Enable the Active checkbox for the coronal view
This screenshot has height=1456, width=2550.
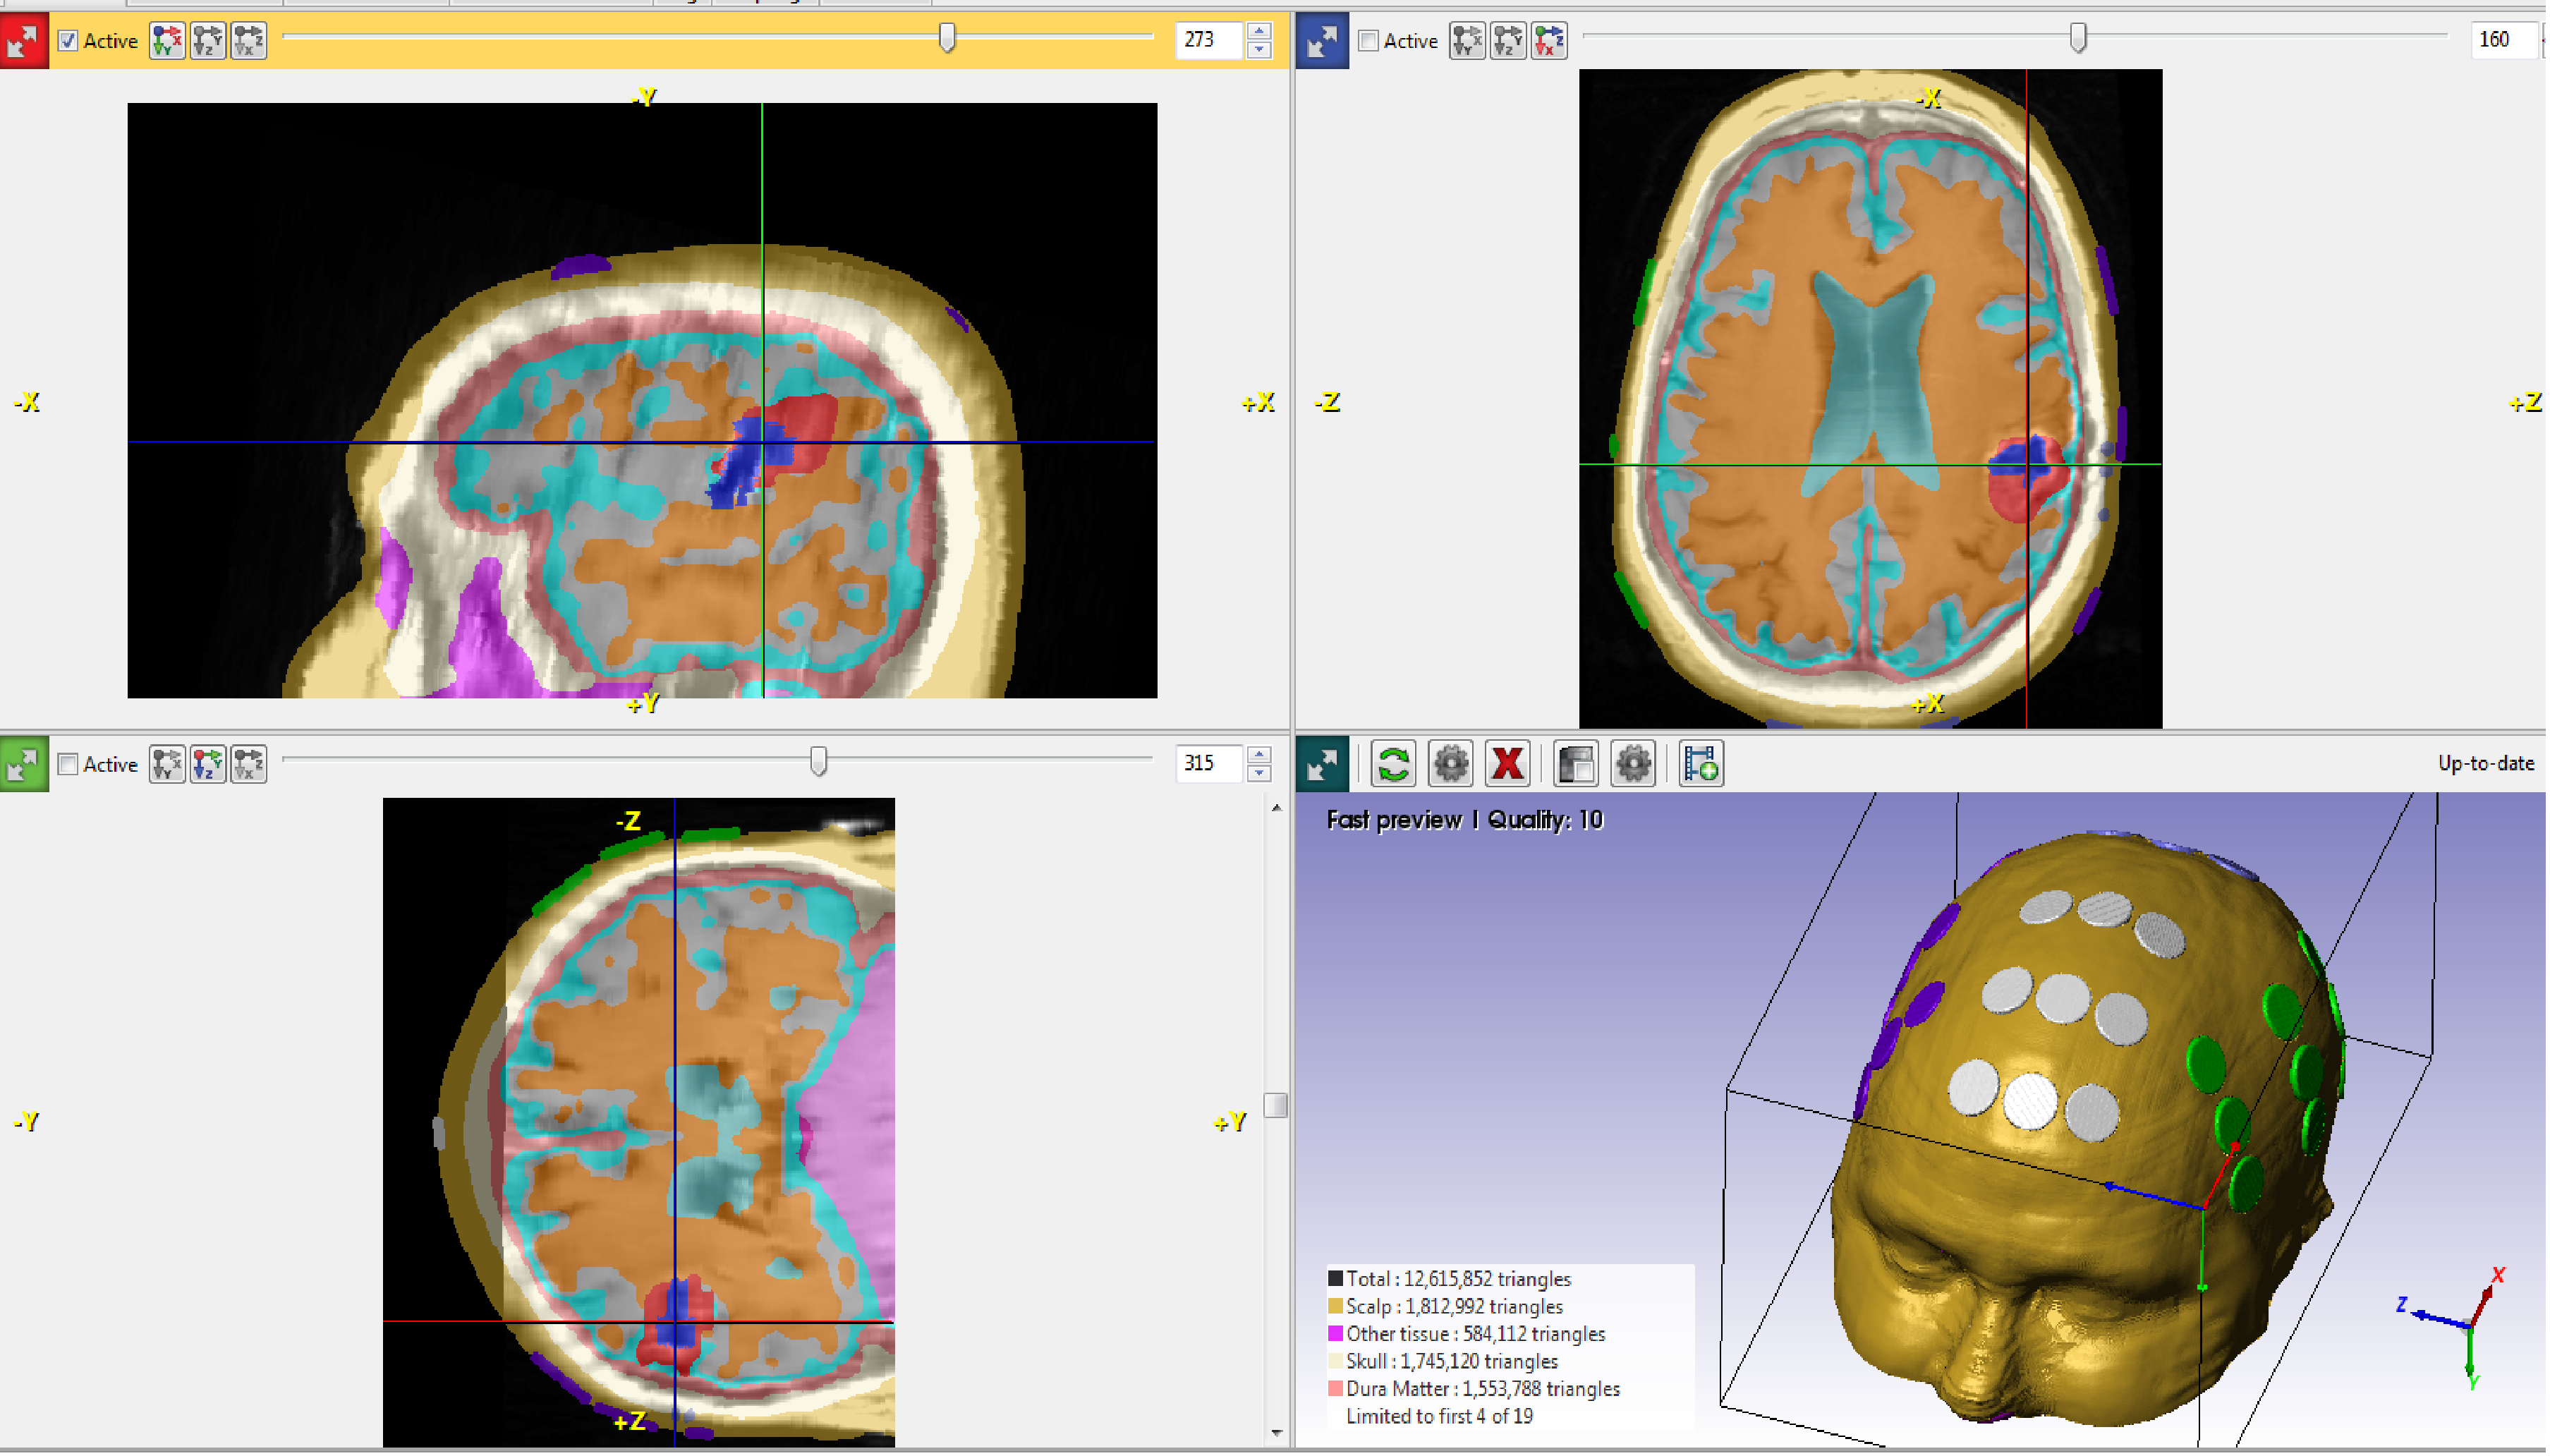[68, 763]
